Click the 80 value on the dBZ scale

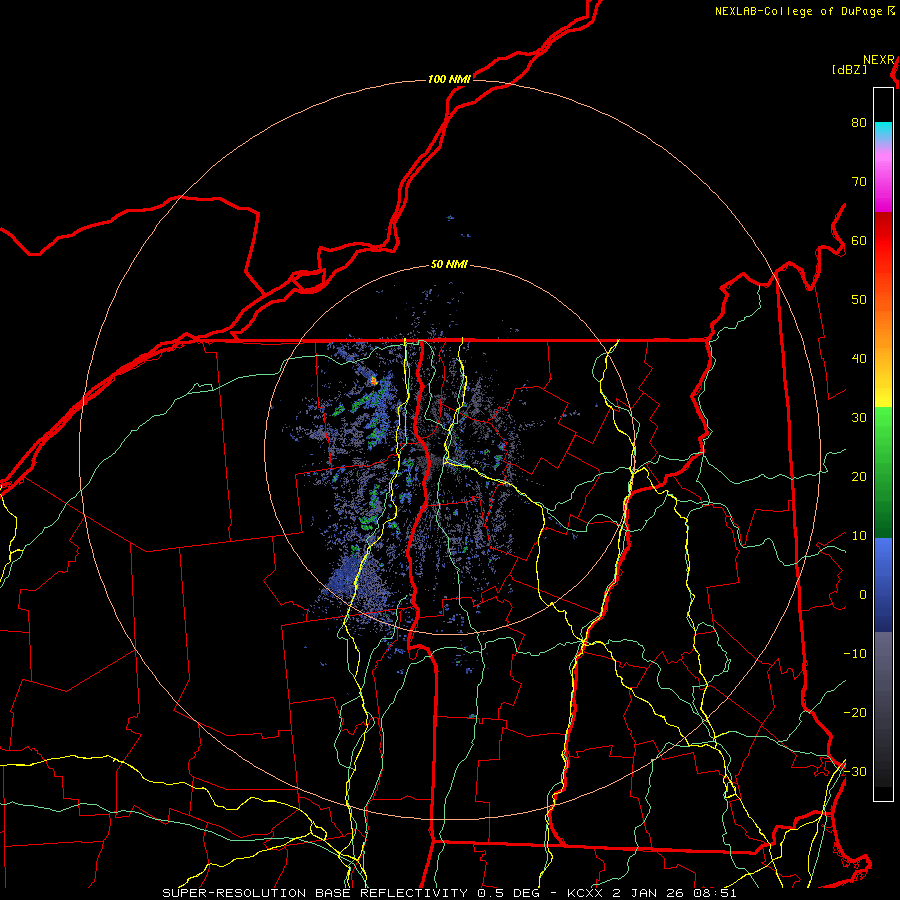tap(859, 122)
